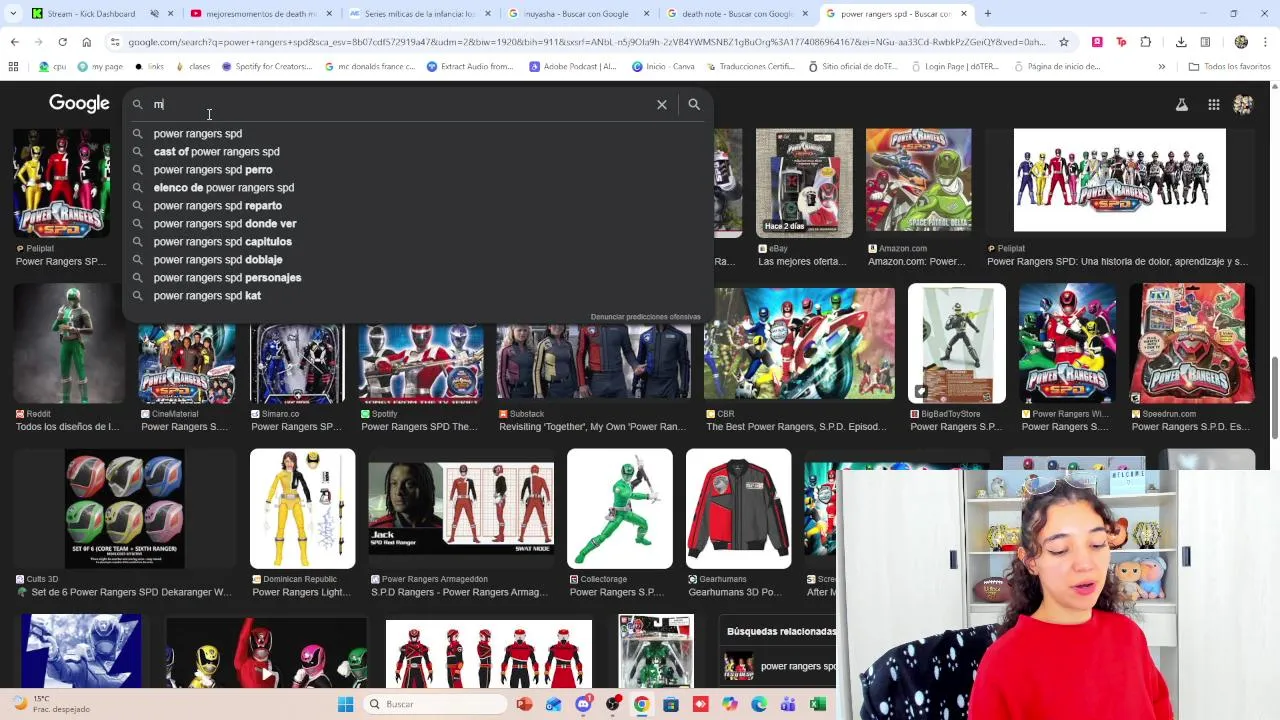The height and width of the screenshot is (720, 1280).
Task: Open 'cpu' bookmark
Action: [52, 67]
